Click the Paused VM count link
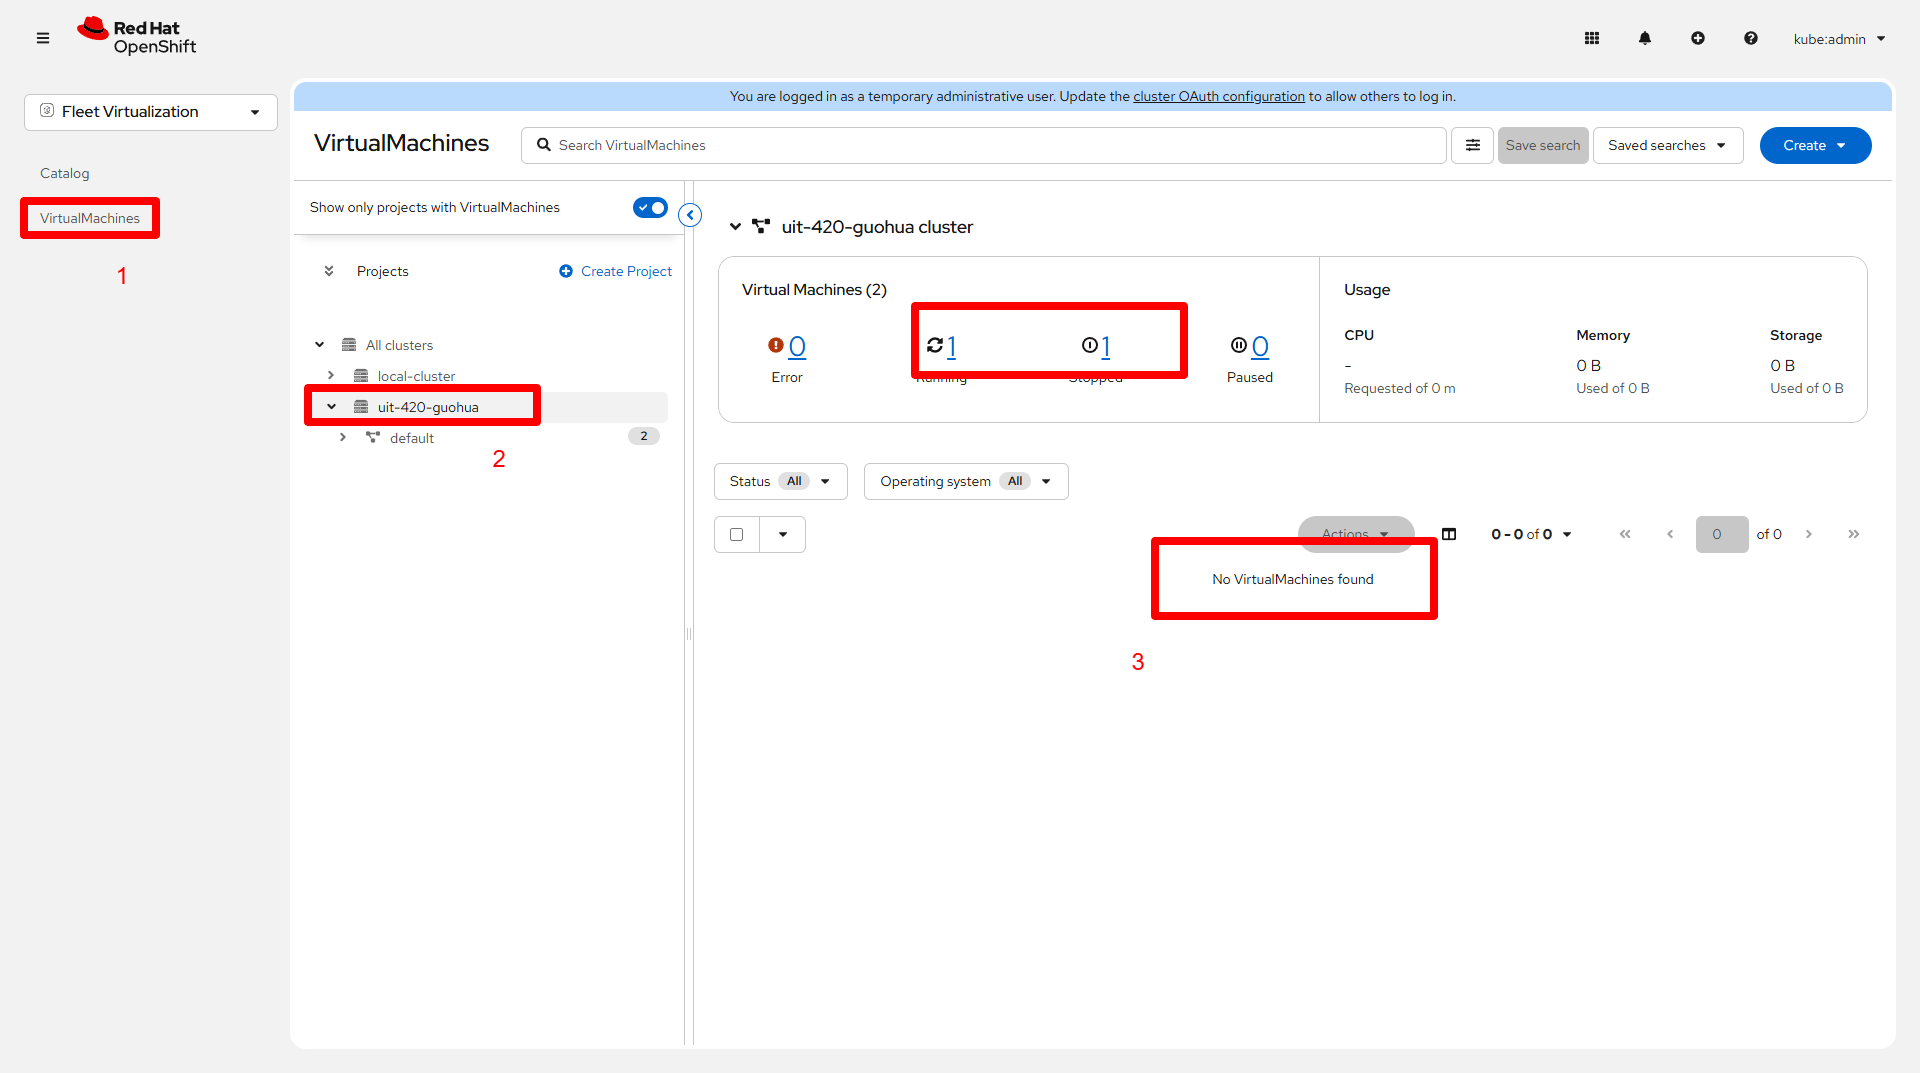 [1260, 346]
